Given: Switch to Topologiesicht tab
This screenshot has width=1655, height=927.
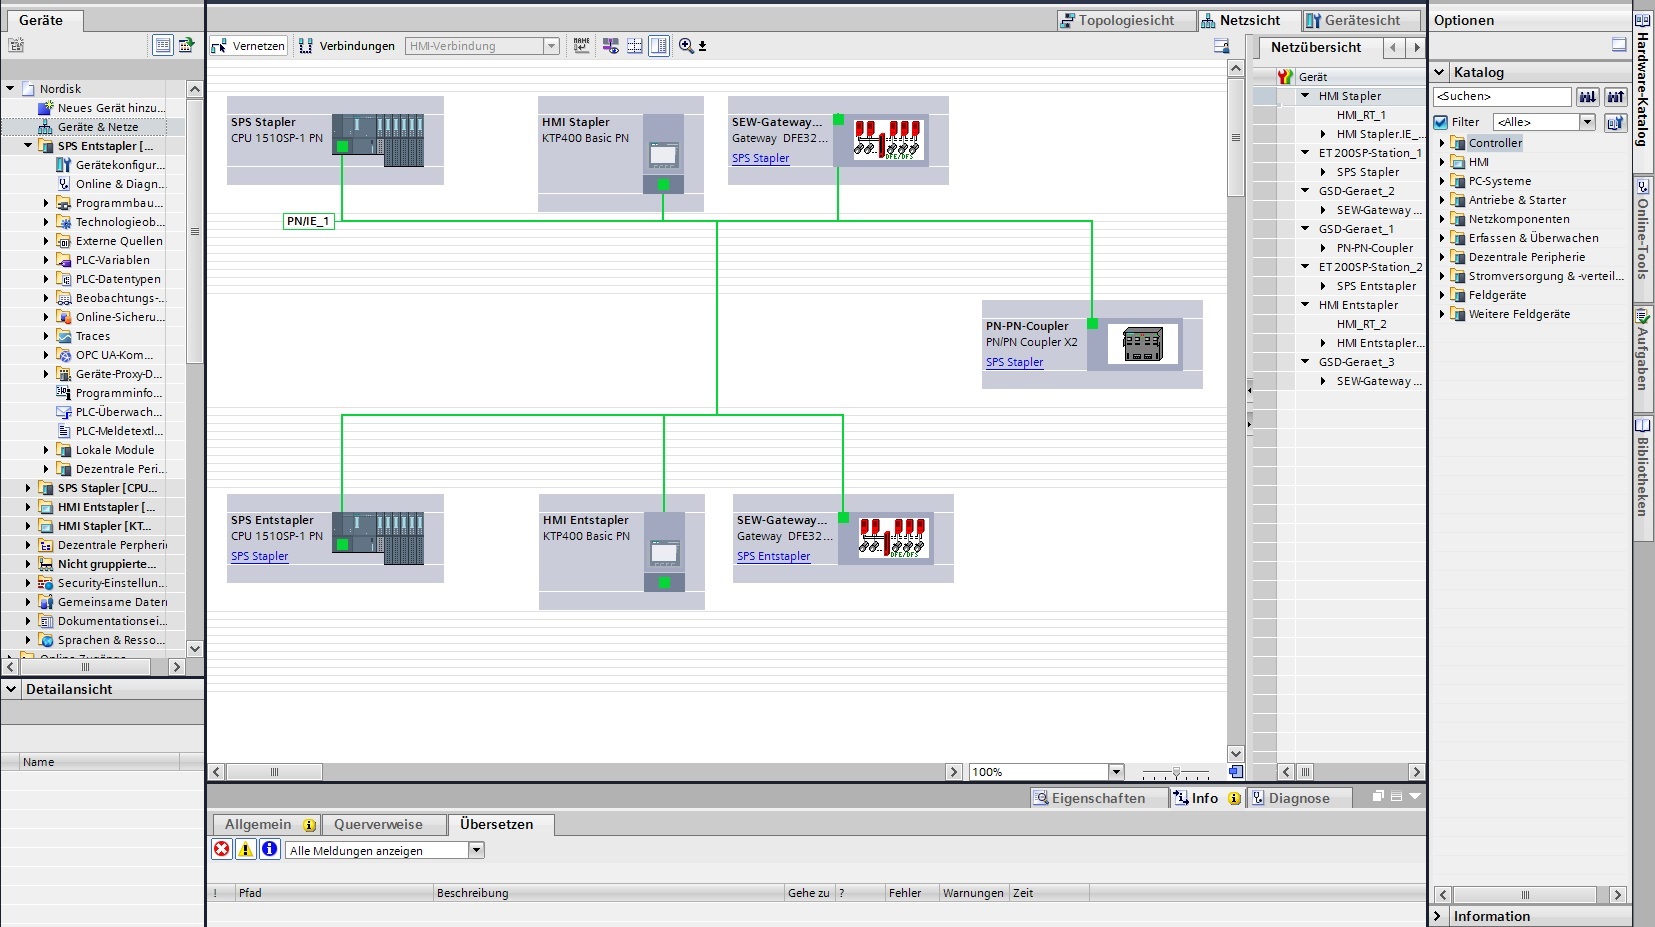Looking at the screenshot, I should tap(1126, 20).
